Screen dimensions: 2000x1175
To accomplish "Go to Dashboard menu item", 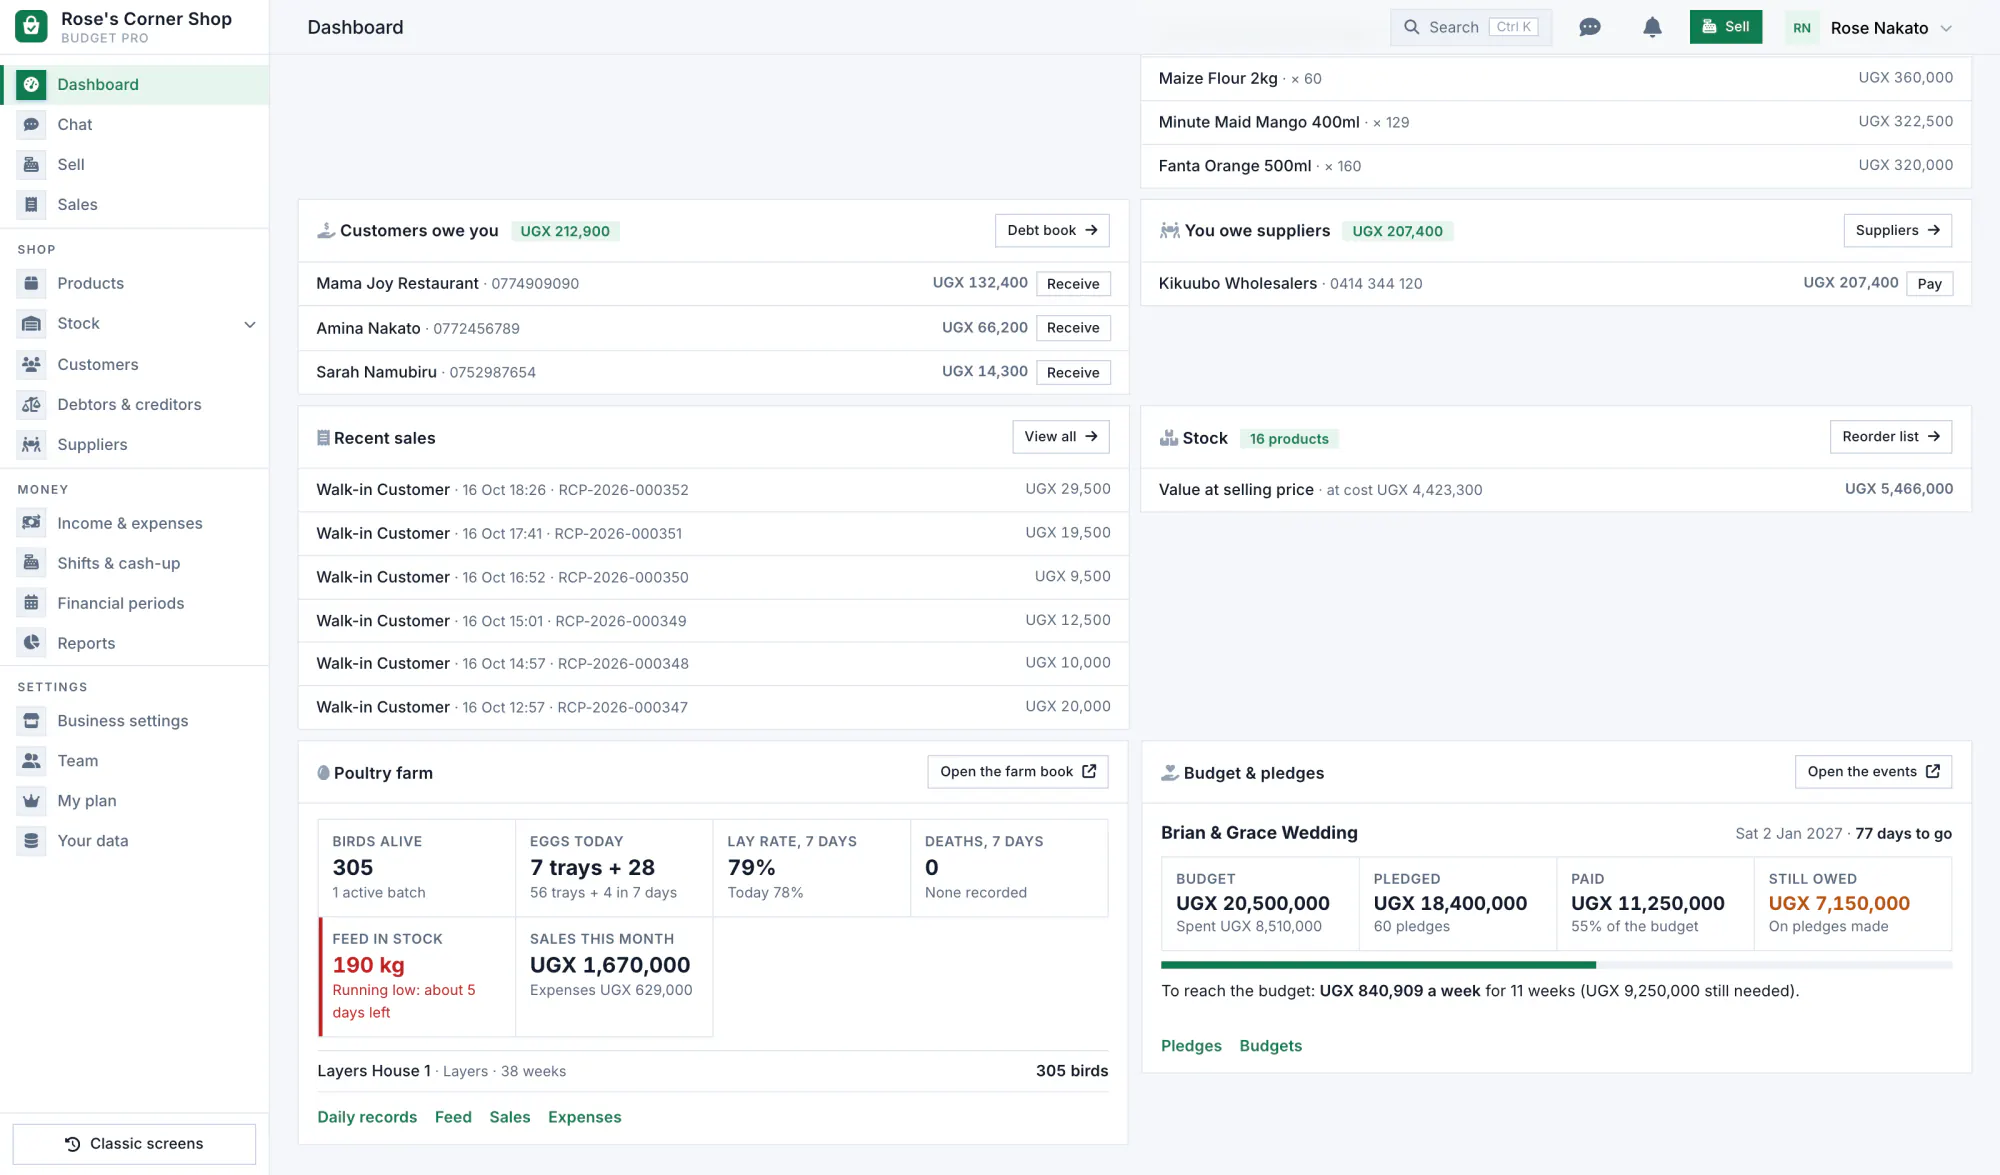I will click(x=135, y=84).
